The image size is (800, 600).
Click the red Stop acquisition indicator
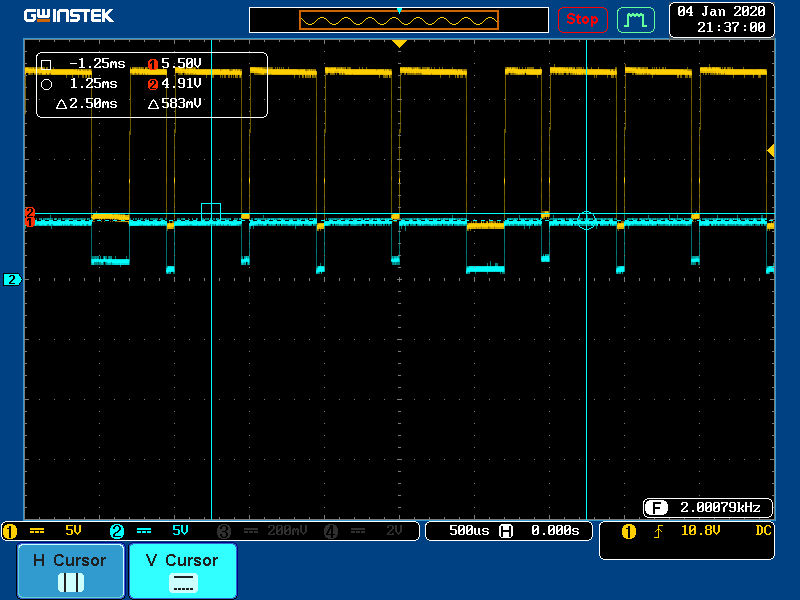pyautogui.click(x=582, y=19)
